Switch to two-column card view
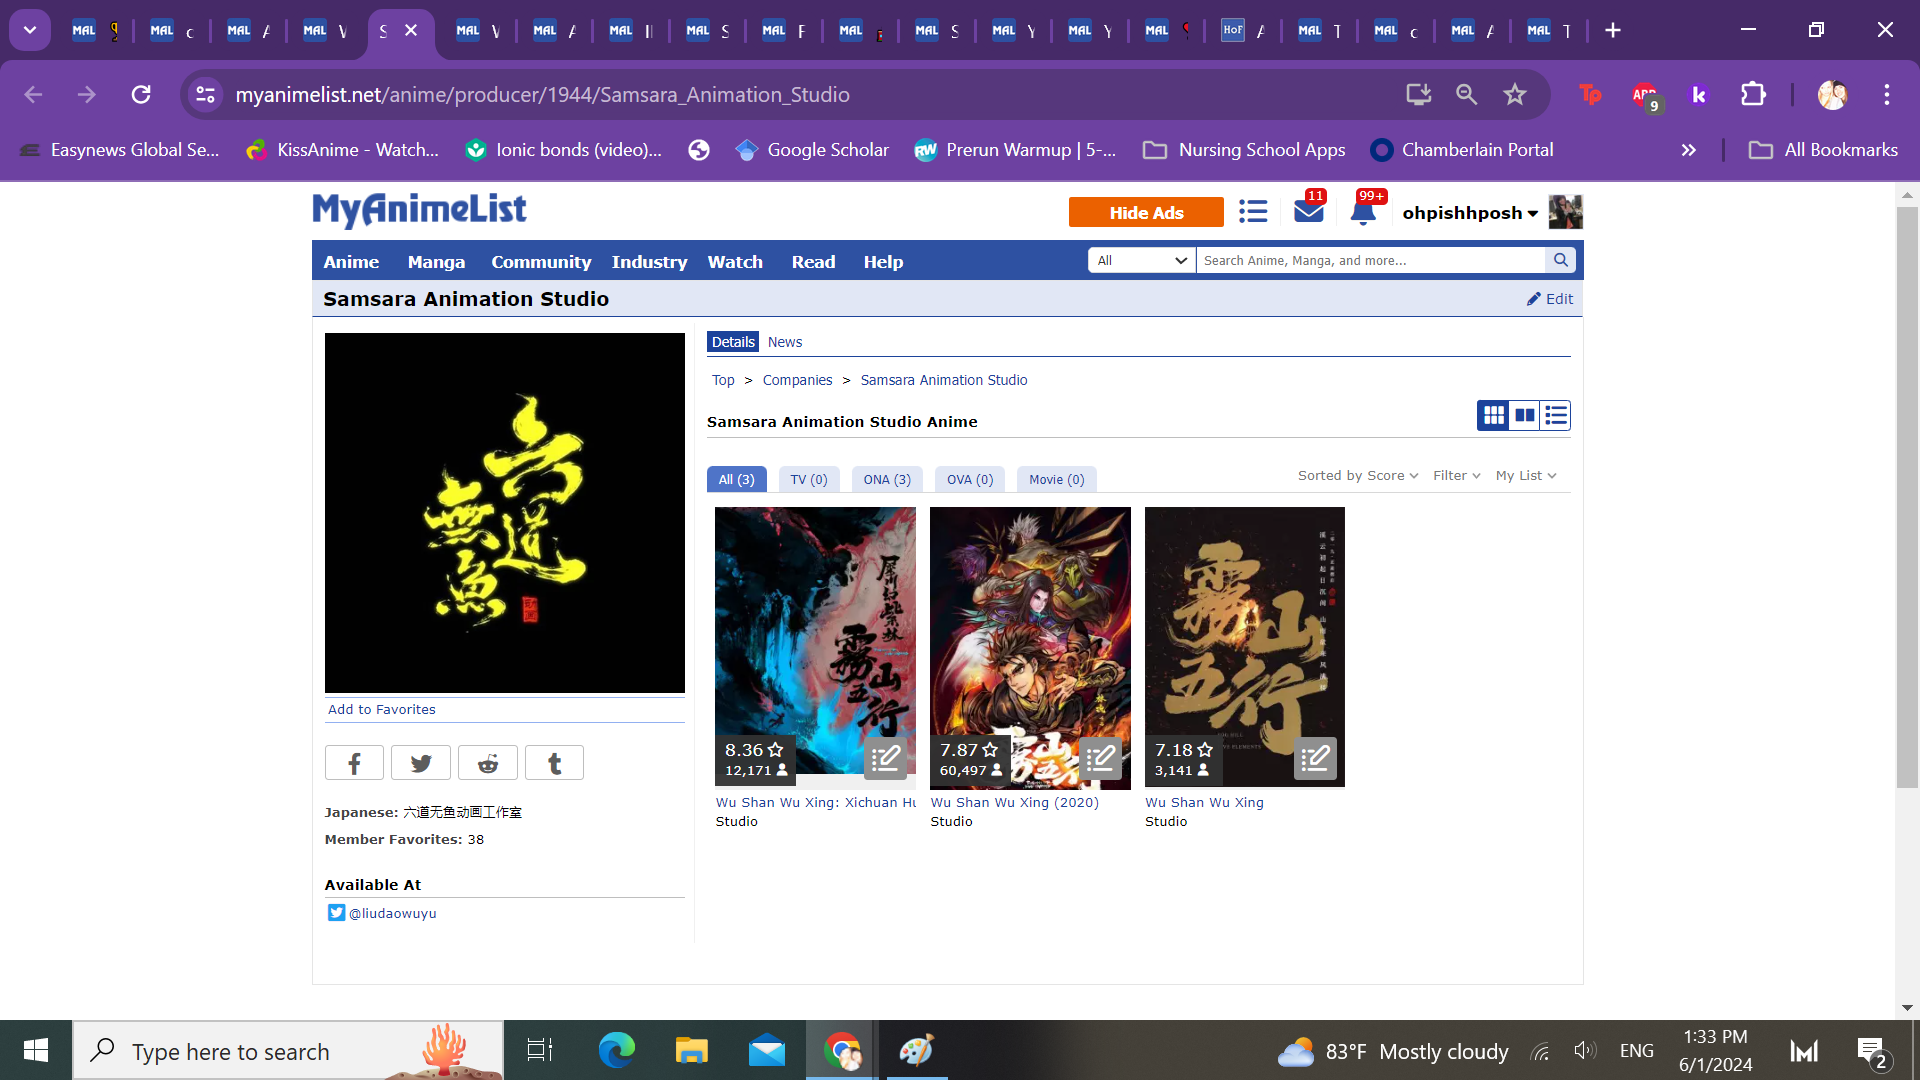The height and width of the screenshot is (1080, 1920). click(1525, 415)
